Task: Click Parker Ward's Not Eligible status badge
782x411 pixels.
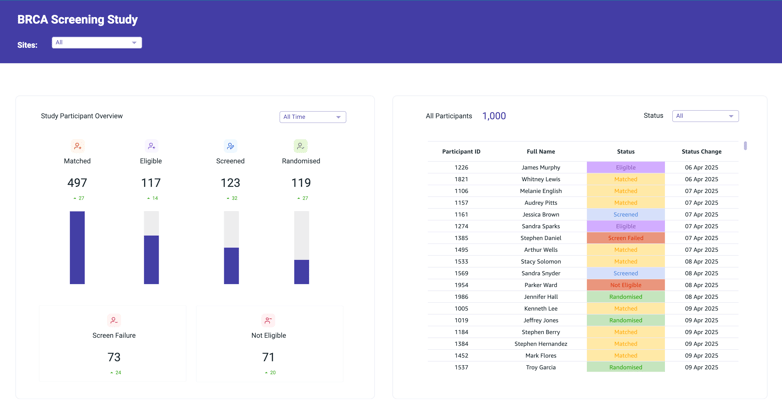Action: 626,285
